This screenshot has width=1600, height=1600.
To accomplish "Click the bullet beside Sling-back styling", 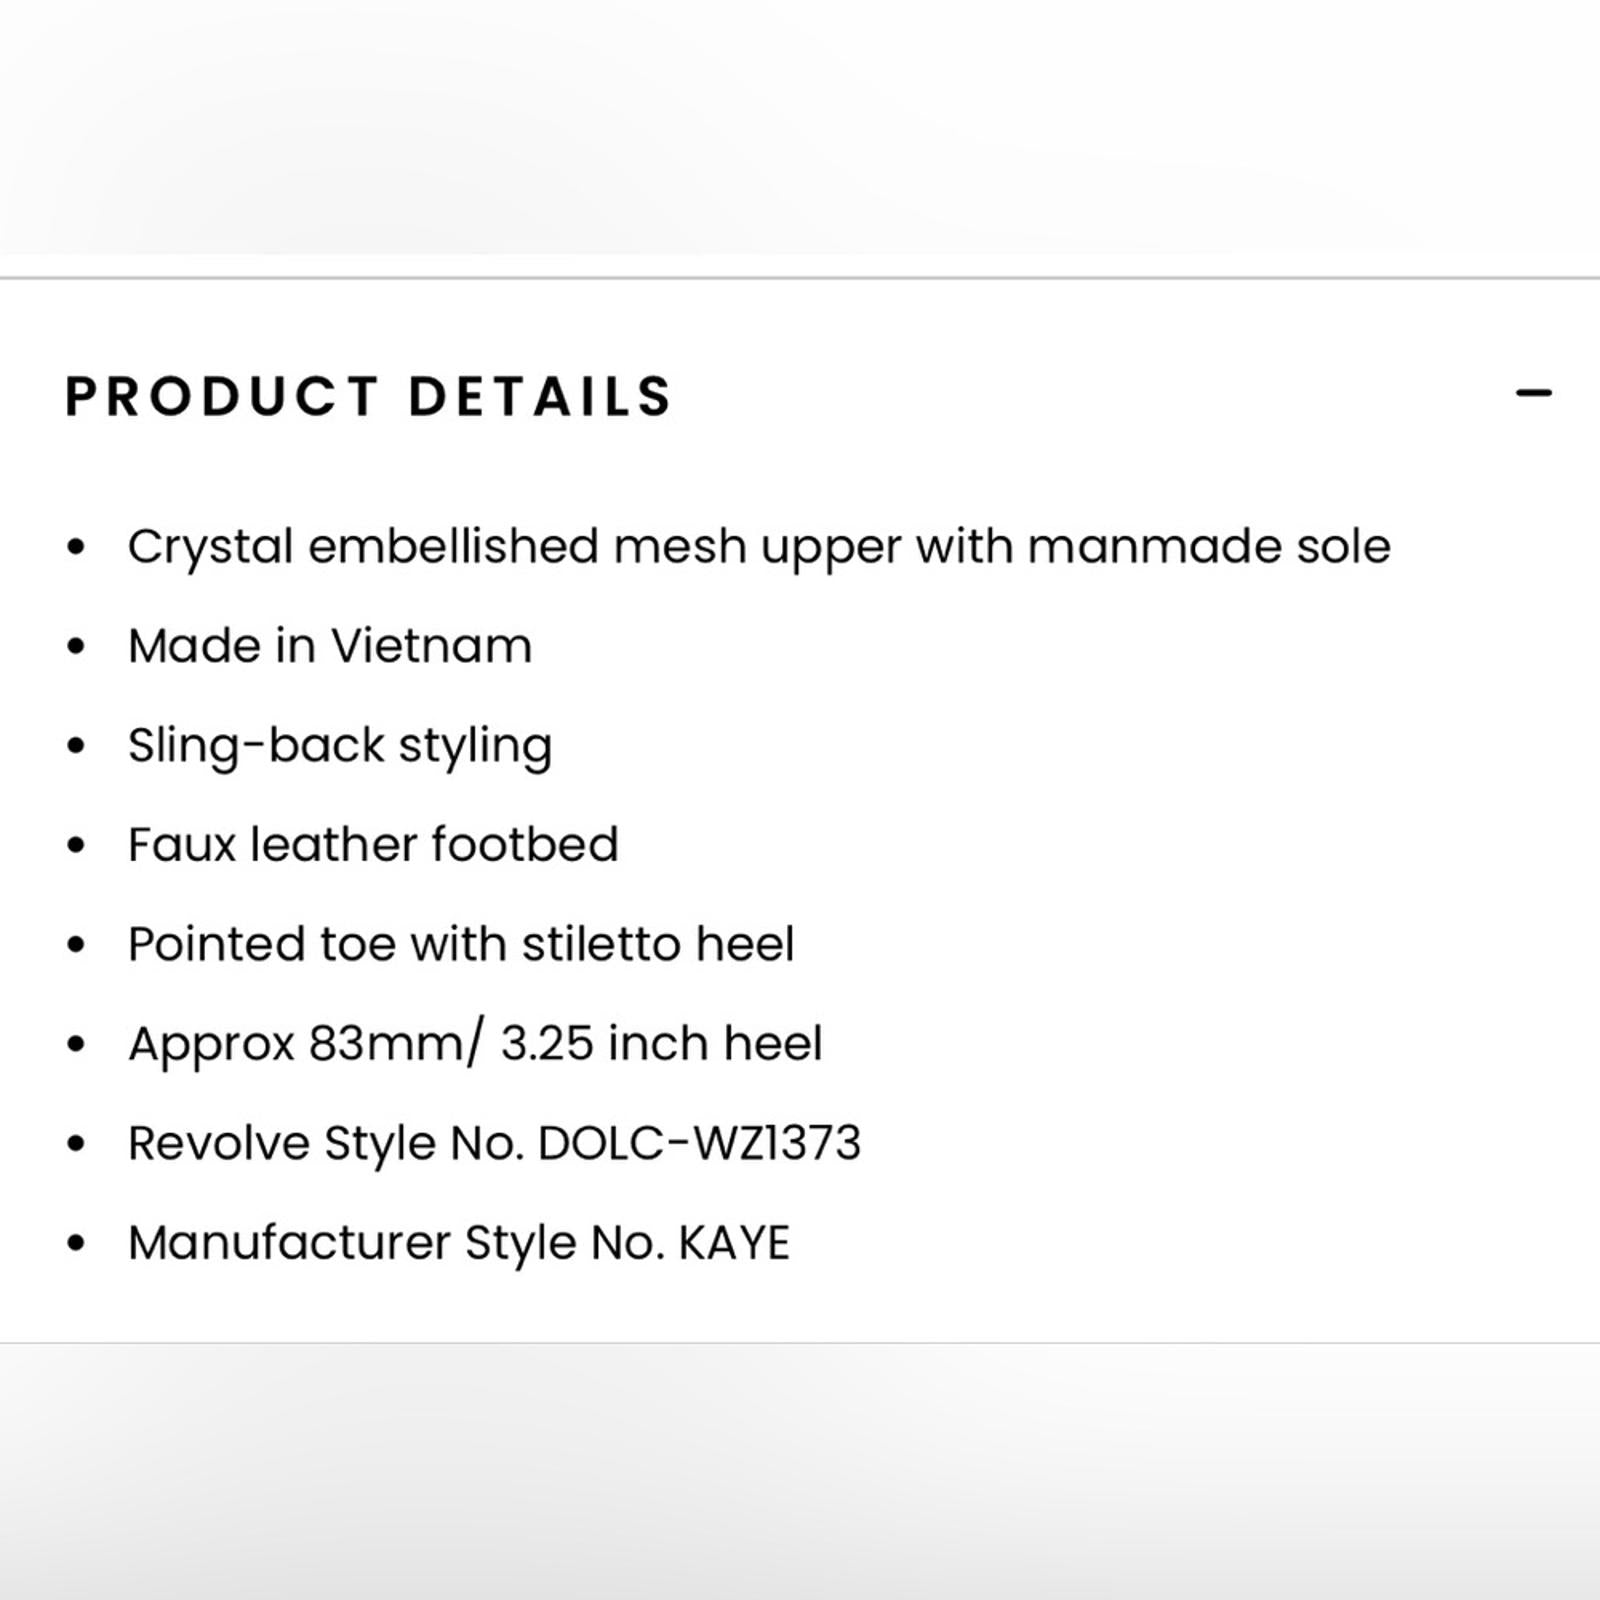I will (x=76, y=746).
